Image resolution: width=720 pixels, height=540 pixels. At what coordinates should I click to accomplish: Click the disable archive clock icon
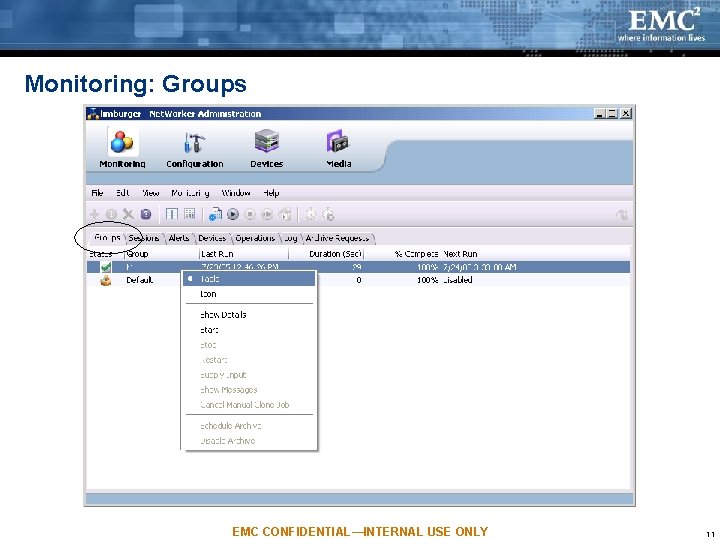328,214
